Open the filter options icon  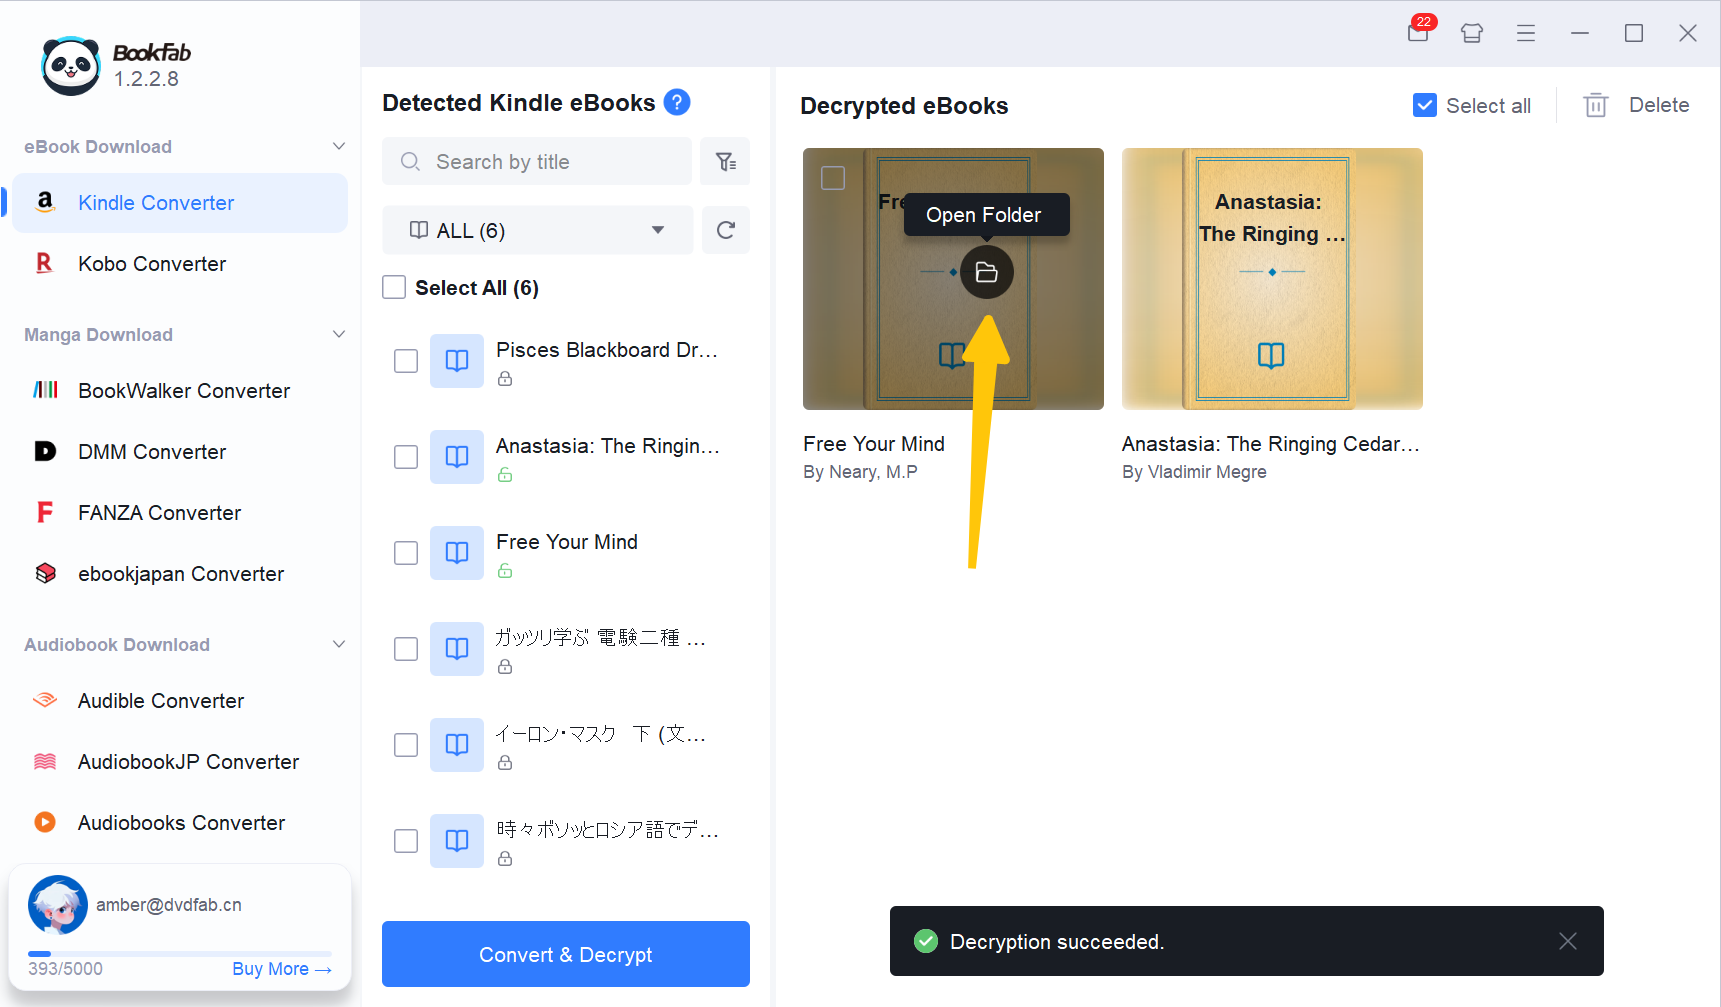726,162
